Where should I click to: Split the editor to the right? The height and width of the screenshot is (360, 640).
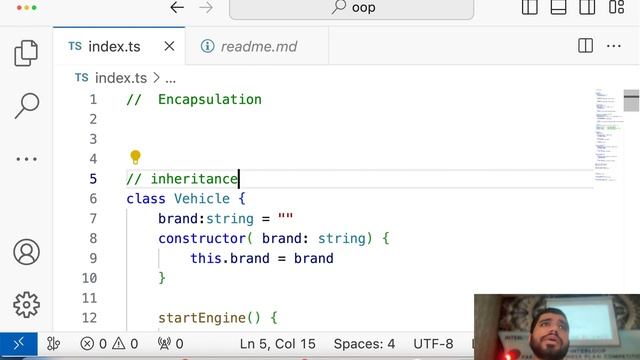click(585, 46)
